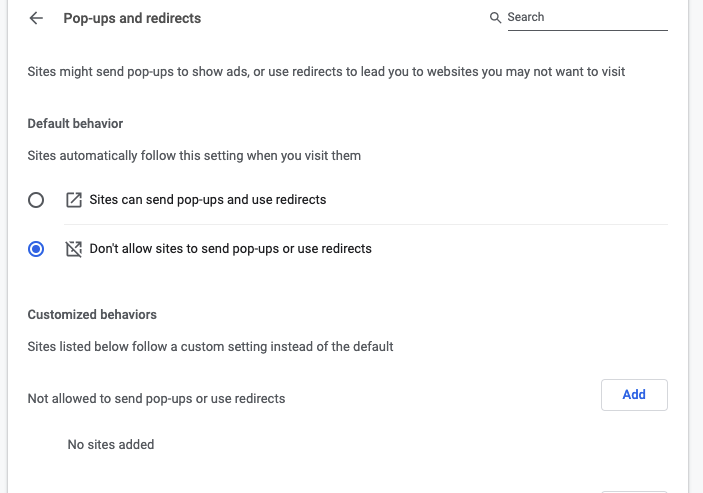Click the 'Pop-ups and redirects' page title
Screen dimensions: 703x493
pos(132,18)
